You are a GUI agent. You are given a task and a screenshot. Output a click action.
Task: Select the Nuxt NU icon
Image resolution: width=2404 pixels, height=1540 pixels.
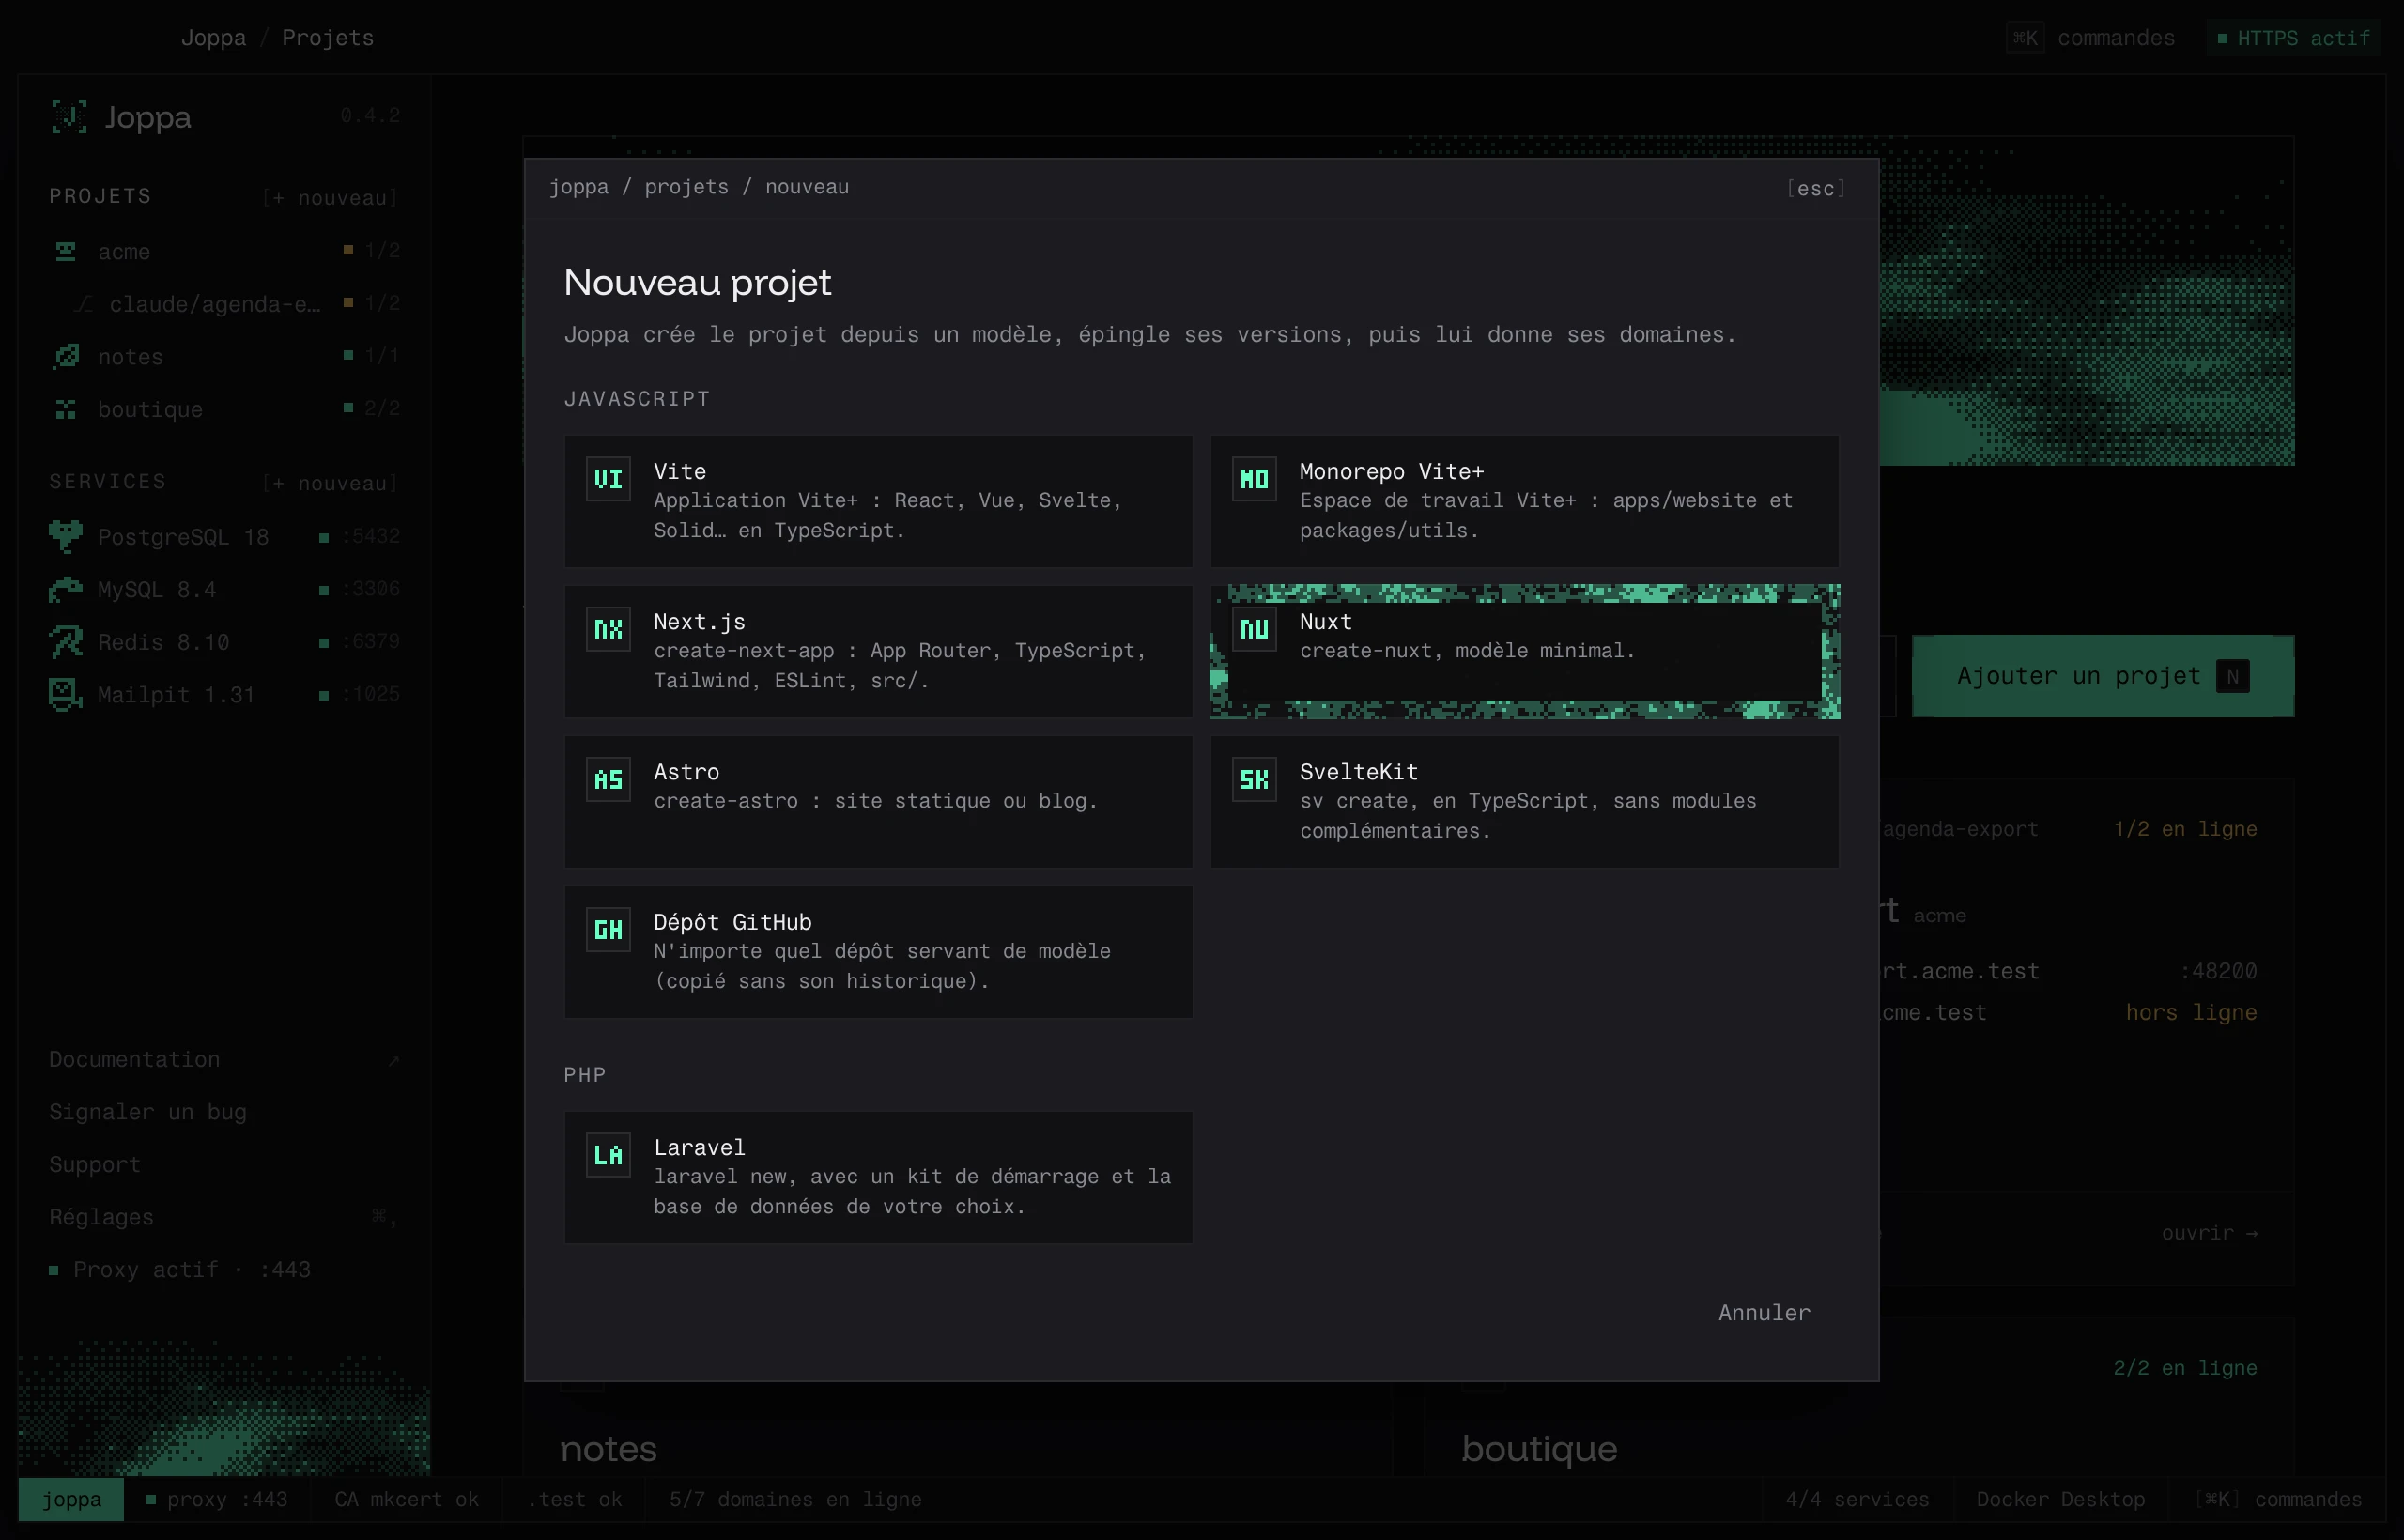coord(1254,629)
